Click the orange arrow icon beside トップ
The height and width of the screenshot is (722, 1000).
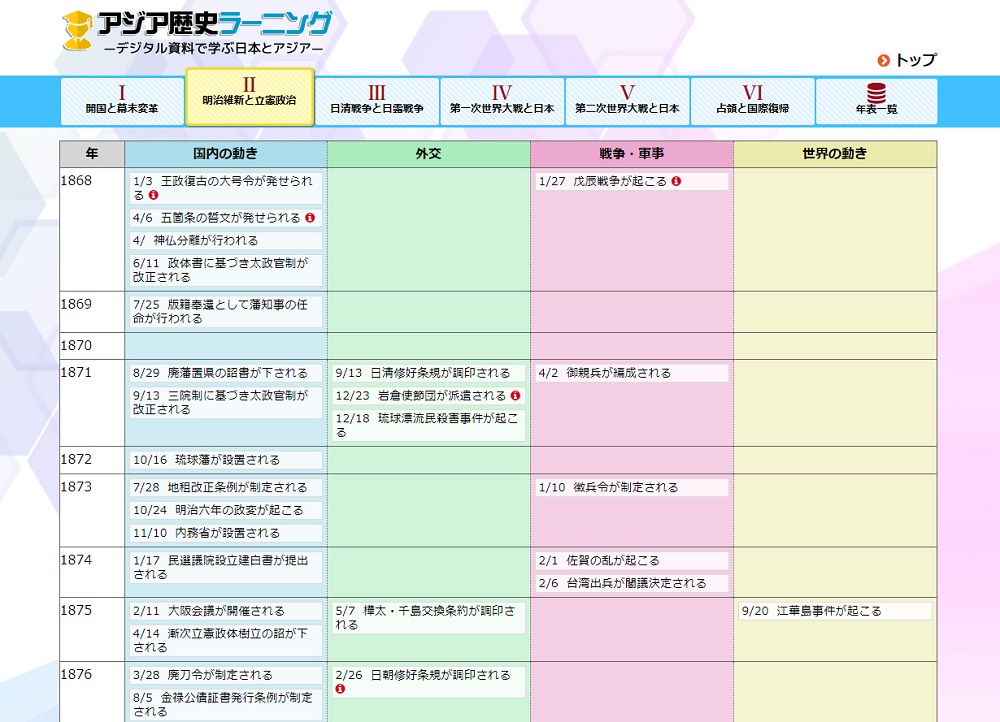[x=883, y=61]
